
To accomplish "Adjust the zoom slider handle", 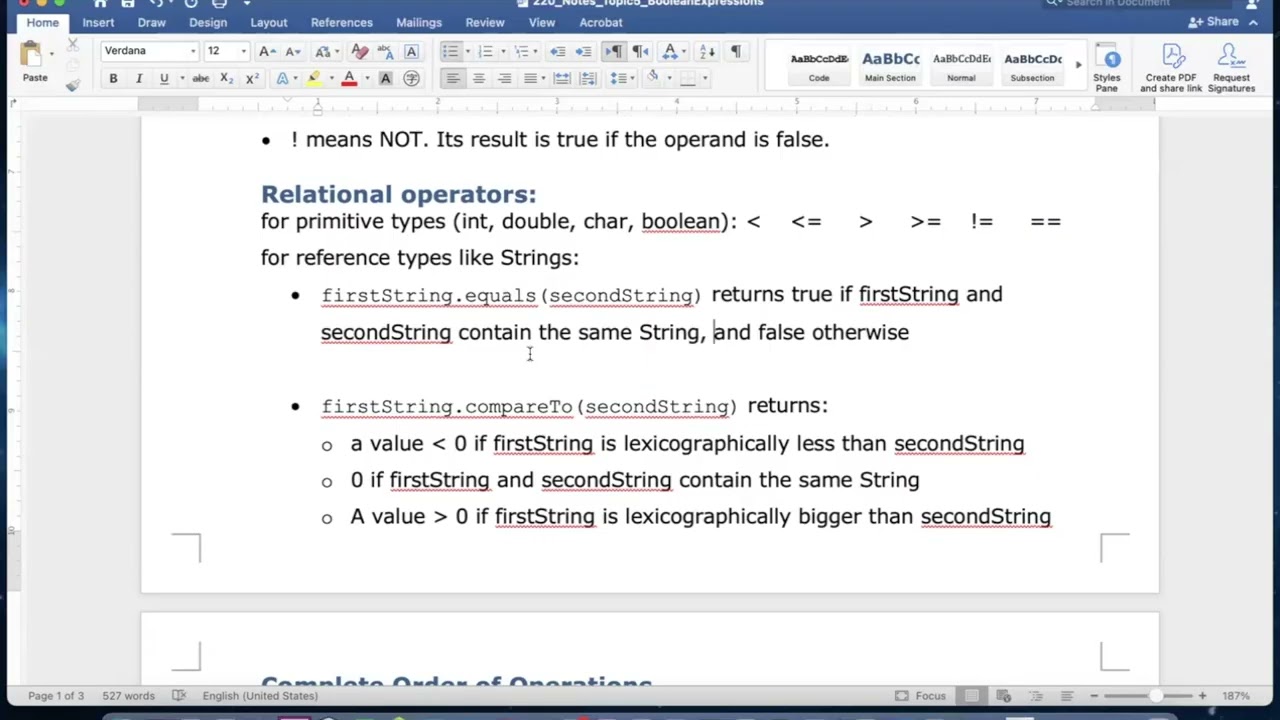I will 1155,696.
